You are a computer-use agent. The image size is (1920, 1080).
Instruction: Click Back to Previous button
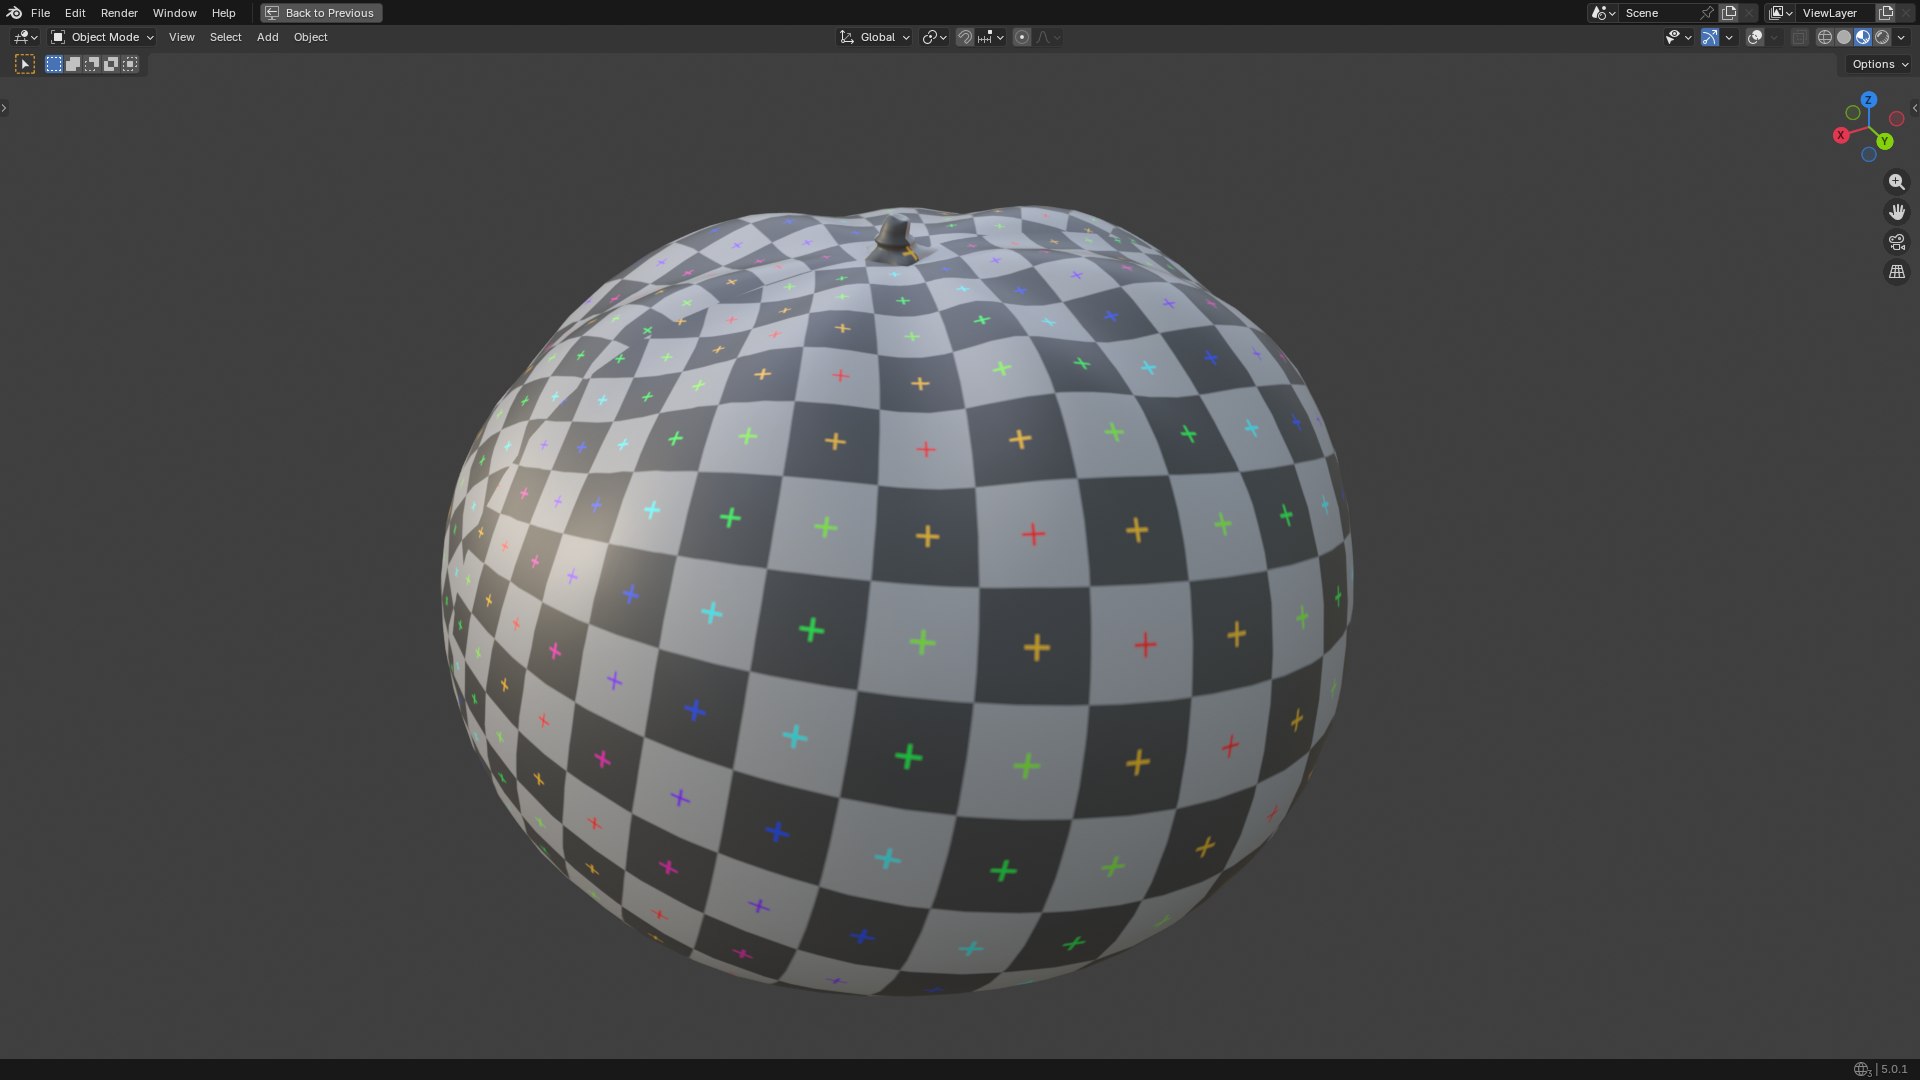[x=321, y=13]
